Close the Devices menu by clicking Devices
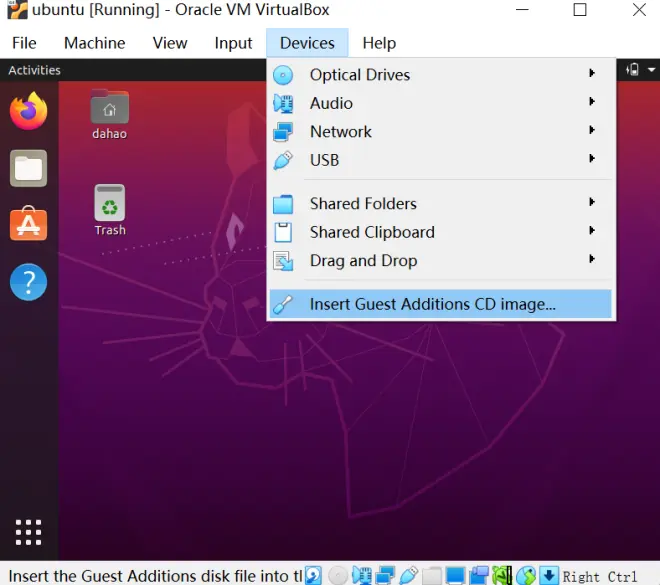This screenshot has width=660, height=585. 307,43
